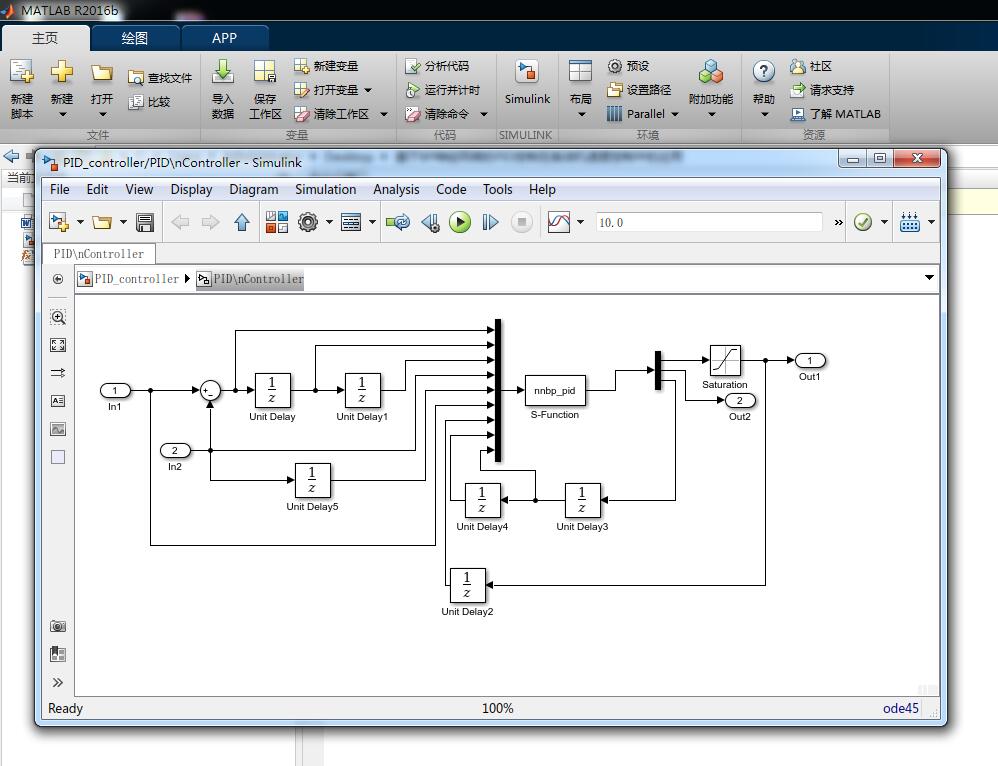The image size is (998, 766).
Task: Click the Simulink Save model icon
Action: coord(145,222)
